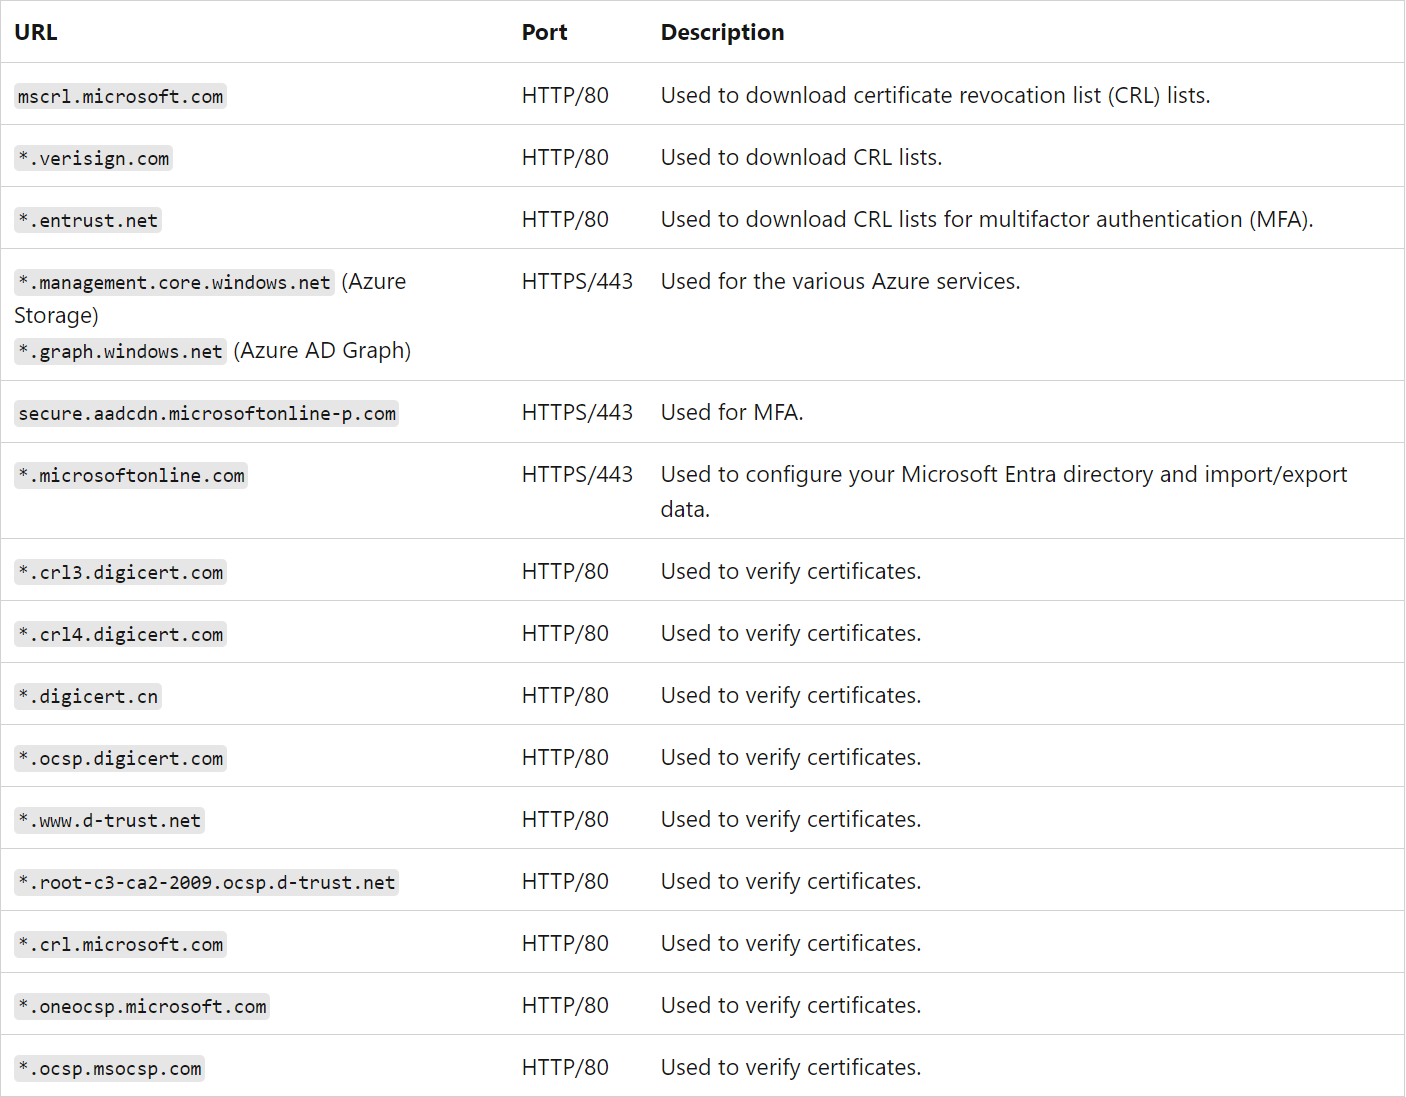Select the *.digicert.cn URL text
The height and width of the screenshot is (1097, 1406).
(88, 697)
